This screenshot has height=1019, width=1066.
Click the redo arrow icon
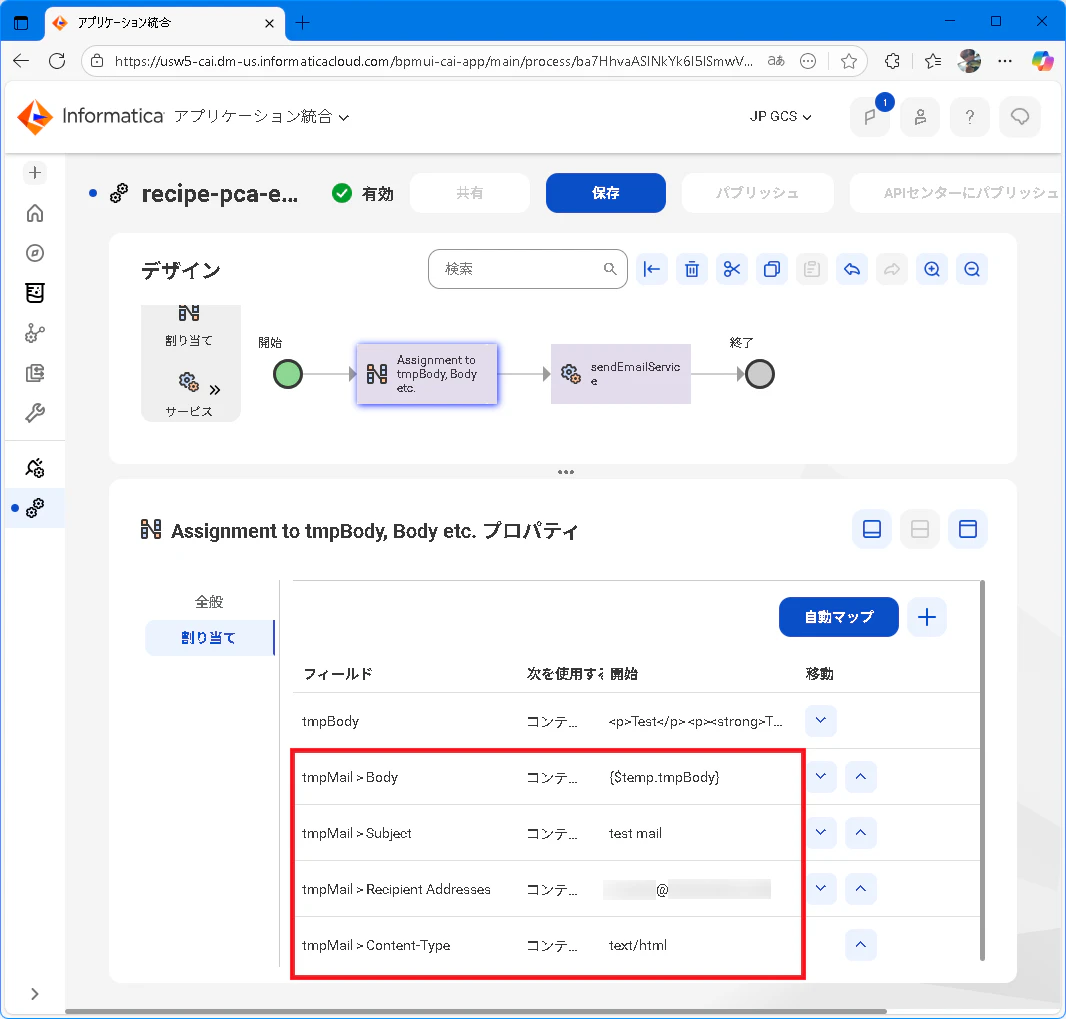892,269
